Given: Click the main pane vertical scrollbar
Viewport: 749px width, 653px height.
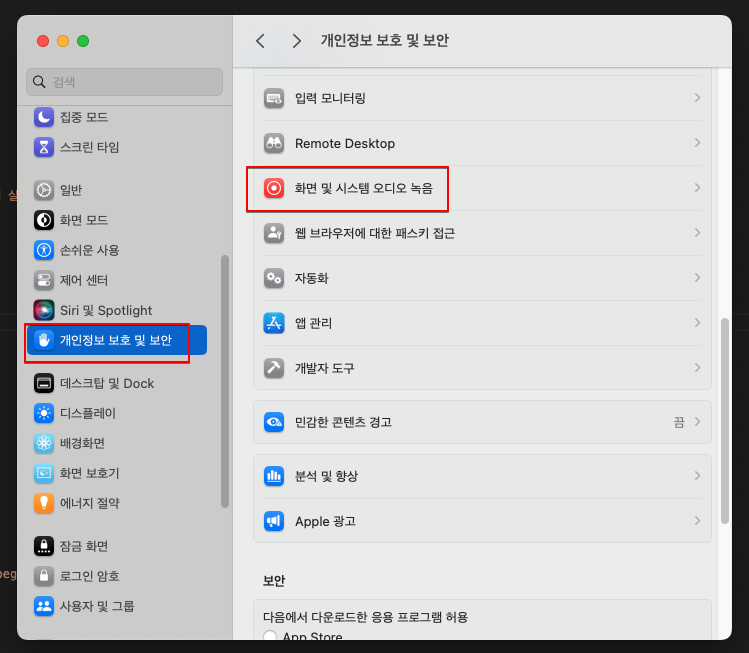Looking at the screenshot, I should pos(725,420).
